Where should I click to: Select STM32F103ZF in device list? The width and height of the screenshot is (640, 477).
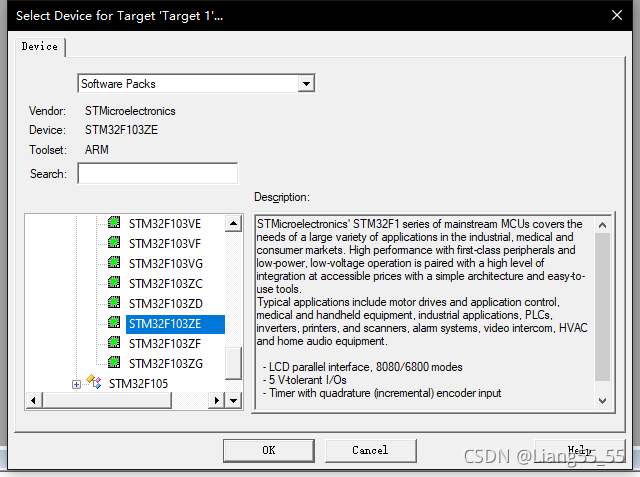tap(165, 344)
